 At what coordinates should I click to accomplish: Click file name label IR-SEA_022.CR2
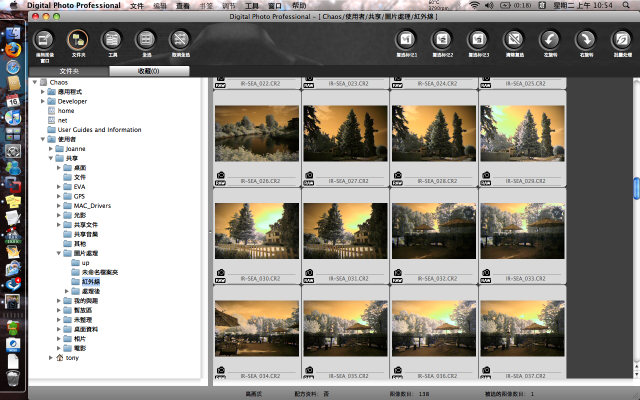[260, 83]
